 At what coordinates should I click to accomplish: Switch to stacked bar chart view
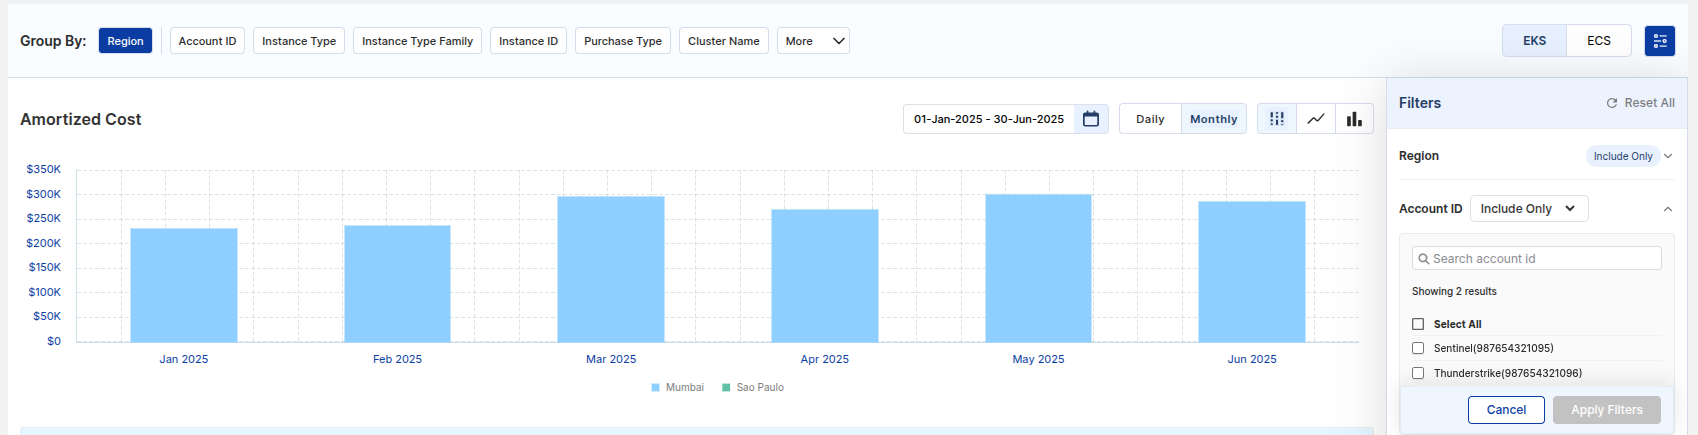1277,119
